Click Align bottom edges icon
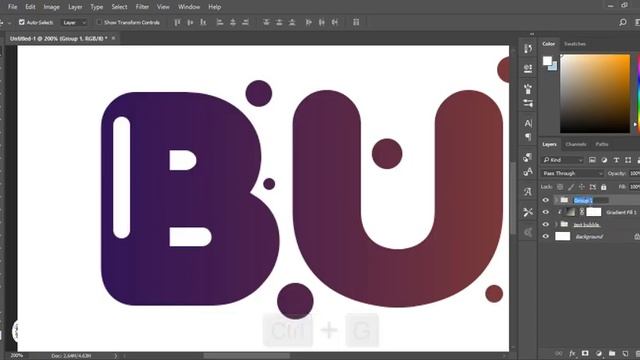Image resolution: width=640 pixels, height=360 pixels. pos(203,22)
